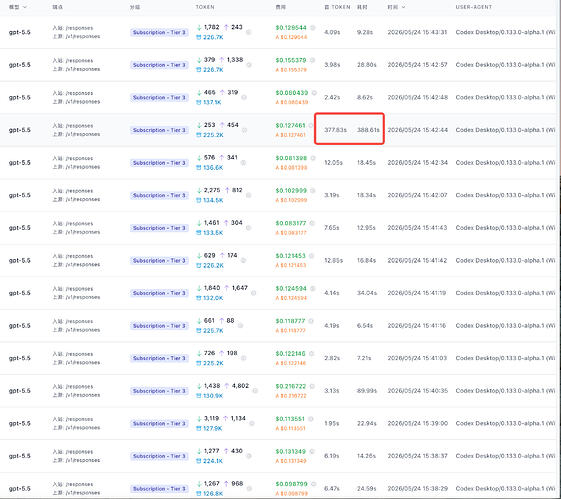Click the first-token latency 12.85s
The image size is (561, 499).
333,260
